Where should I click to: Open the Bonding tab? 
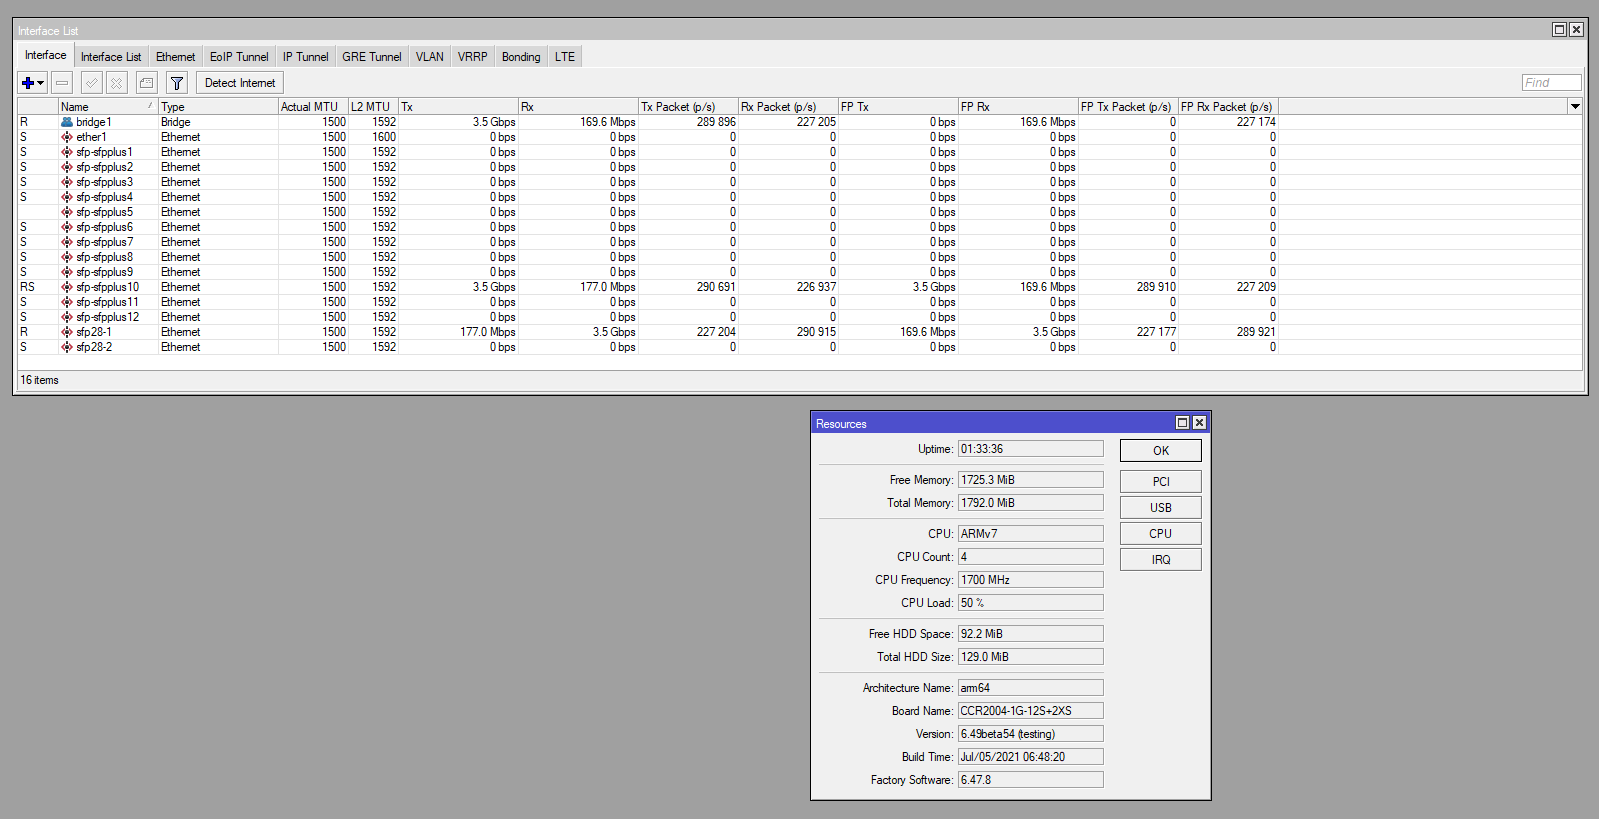[x=521, y=57]
